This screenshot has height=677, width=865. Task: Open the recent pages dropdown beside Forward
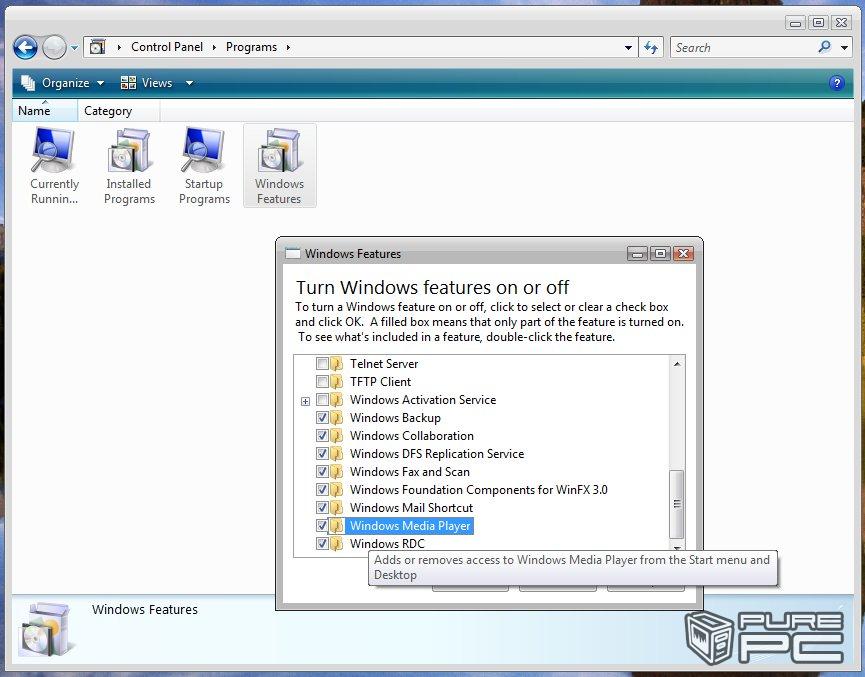[74, 48]
